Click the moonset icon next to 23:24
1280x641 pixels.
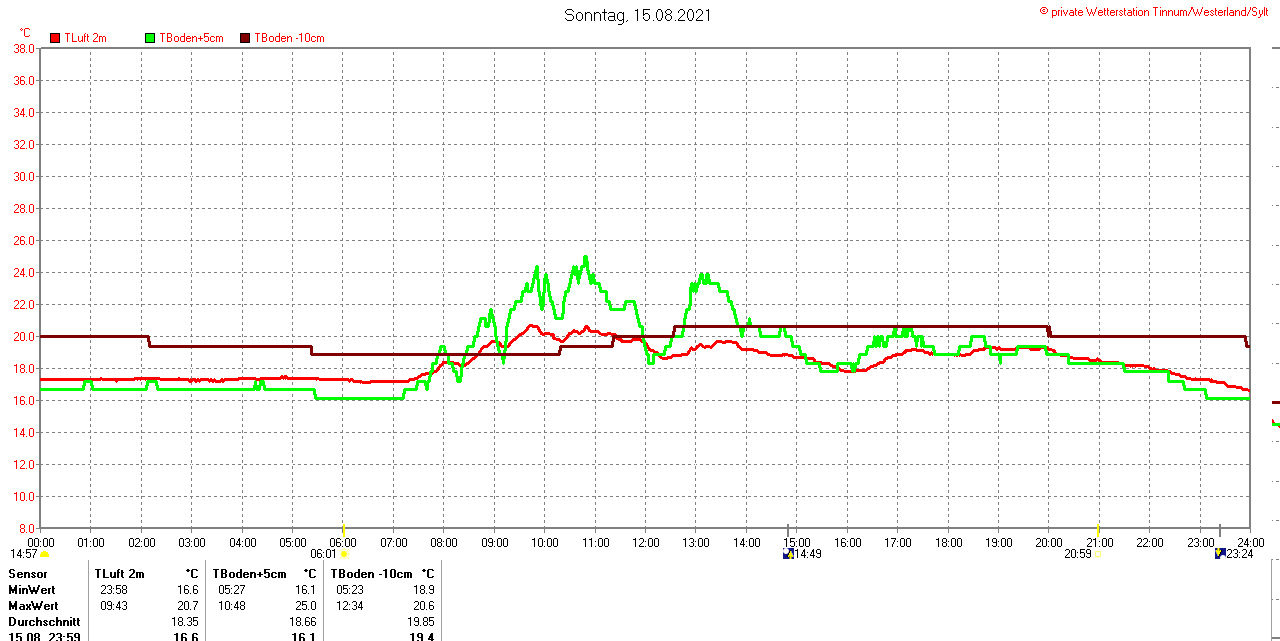pyautogui.click(x=1219, y=553)
